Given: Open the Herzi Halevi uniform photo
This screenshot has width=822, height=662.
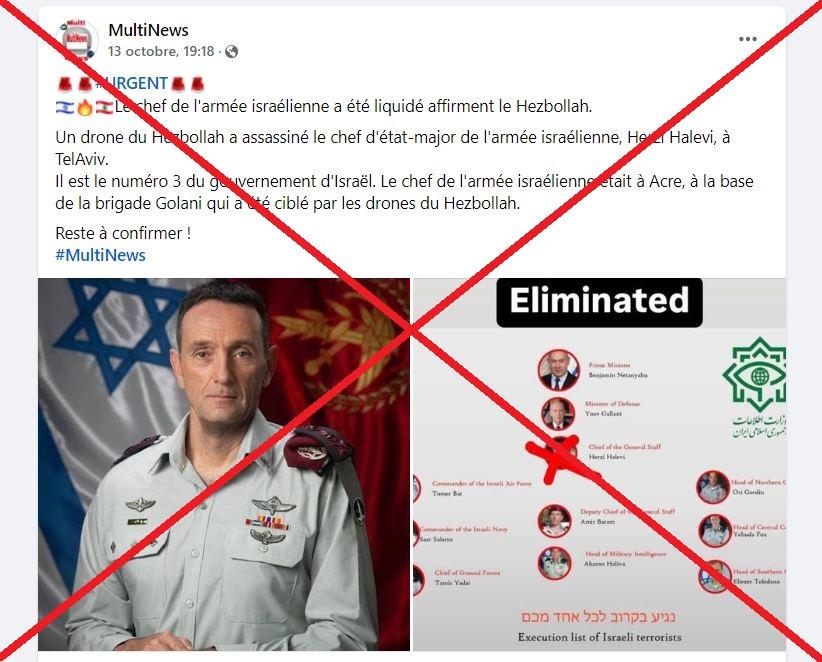Looking at the screenshot, I should [224, 464].
